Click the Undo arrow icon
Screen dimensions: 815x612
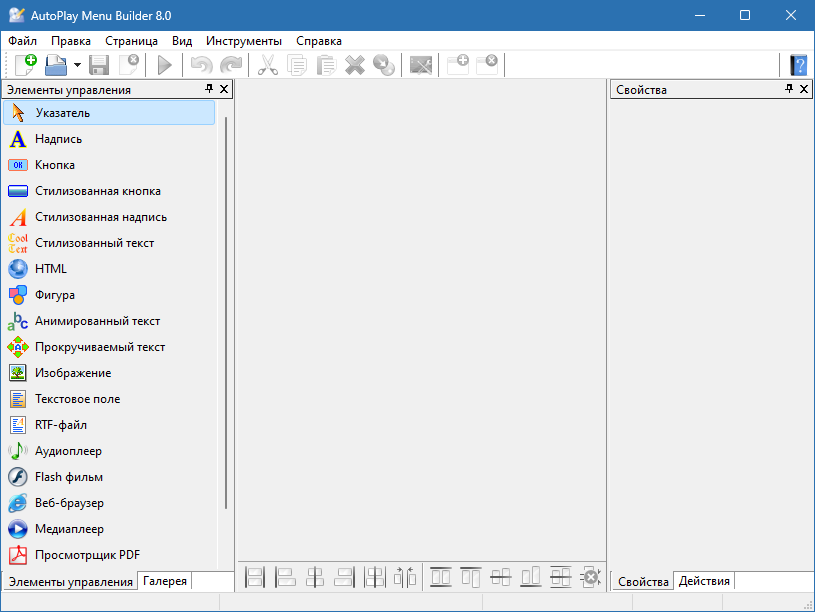[x=201, y=65]
